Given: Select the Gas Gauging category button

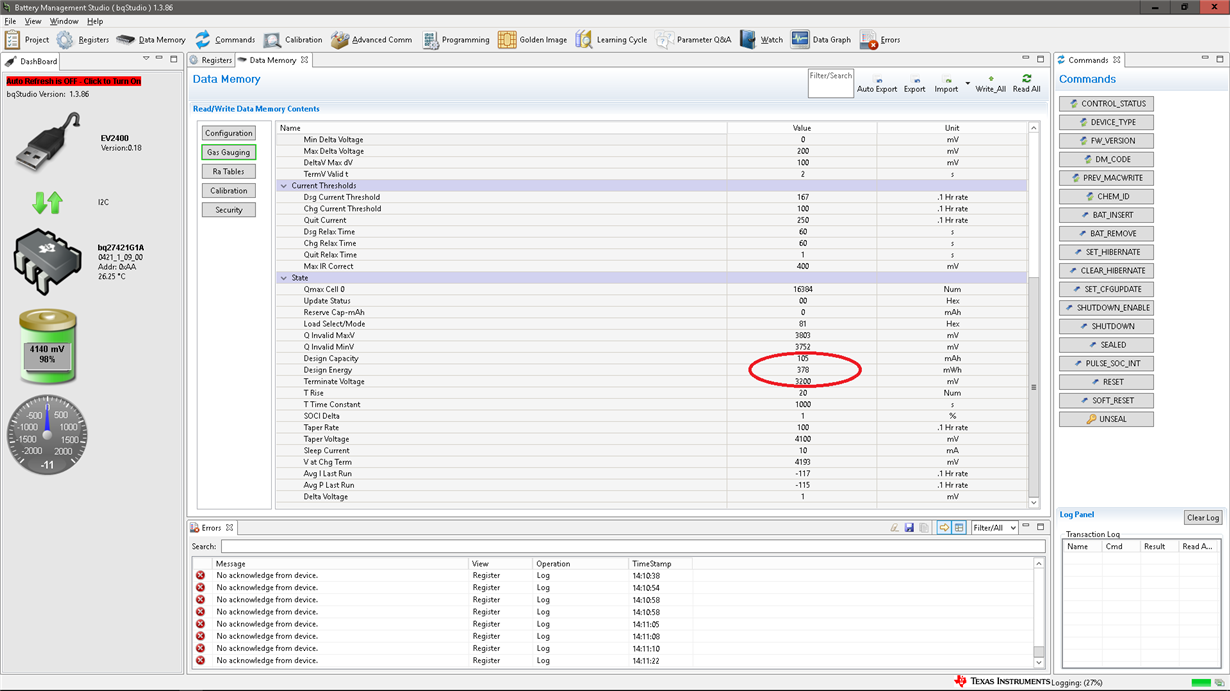Looking at the screenshot, I should tap(229, 153).
